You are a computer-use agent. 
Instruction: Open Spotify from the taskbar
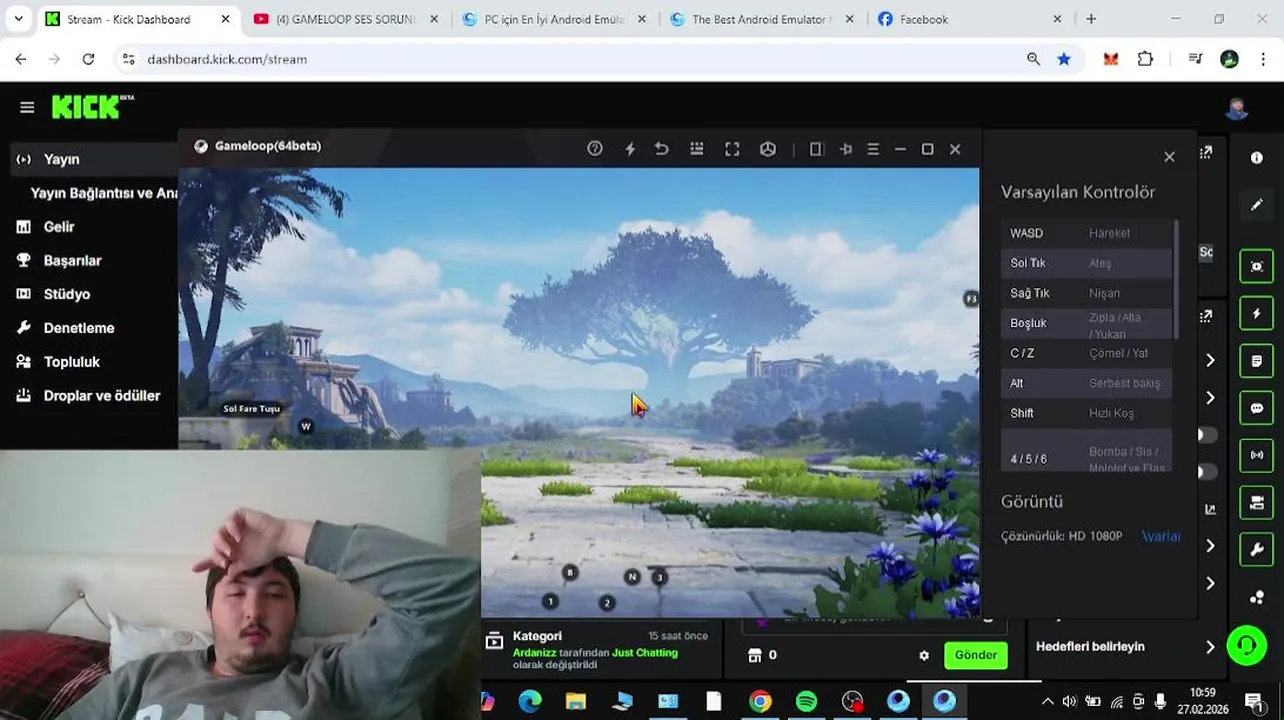click(x=806, y=701)
